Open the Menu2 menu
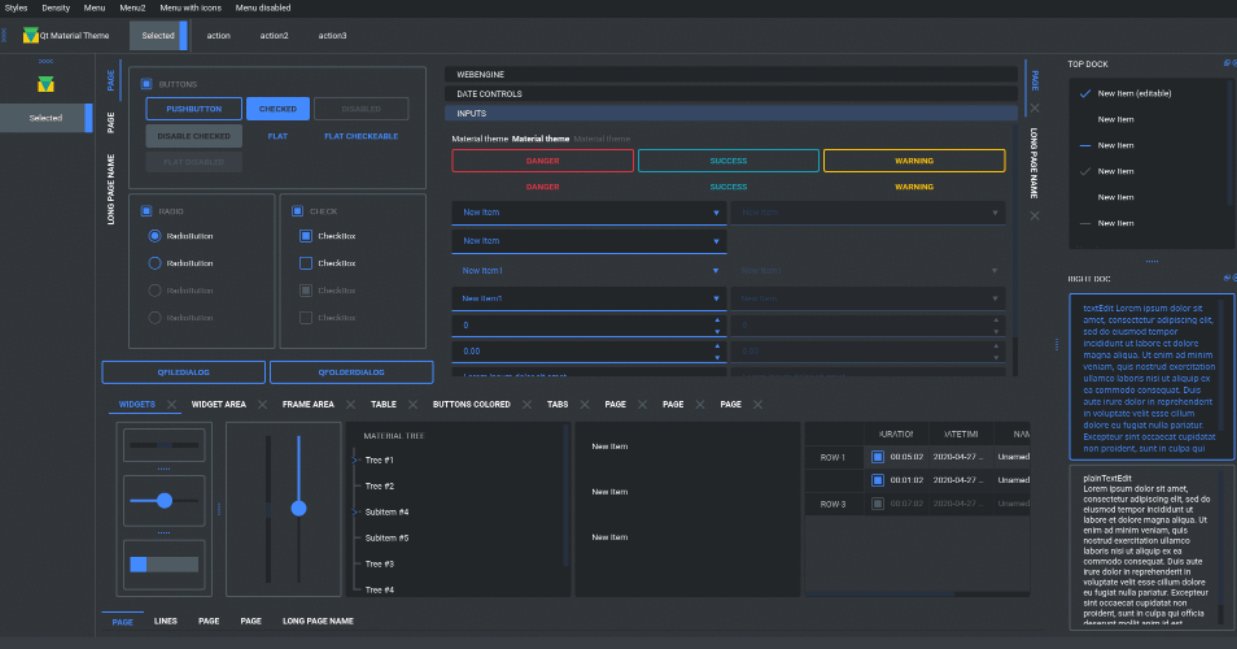 pos(132,8)
